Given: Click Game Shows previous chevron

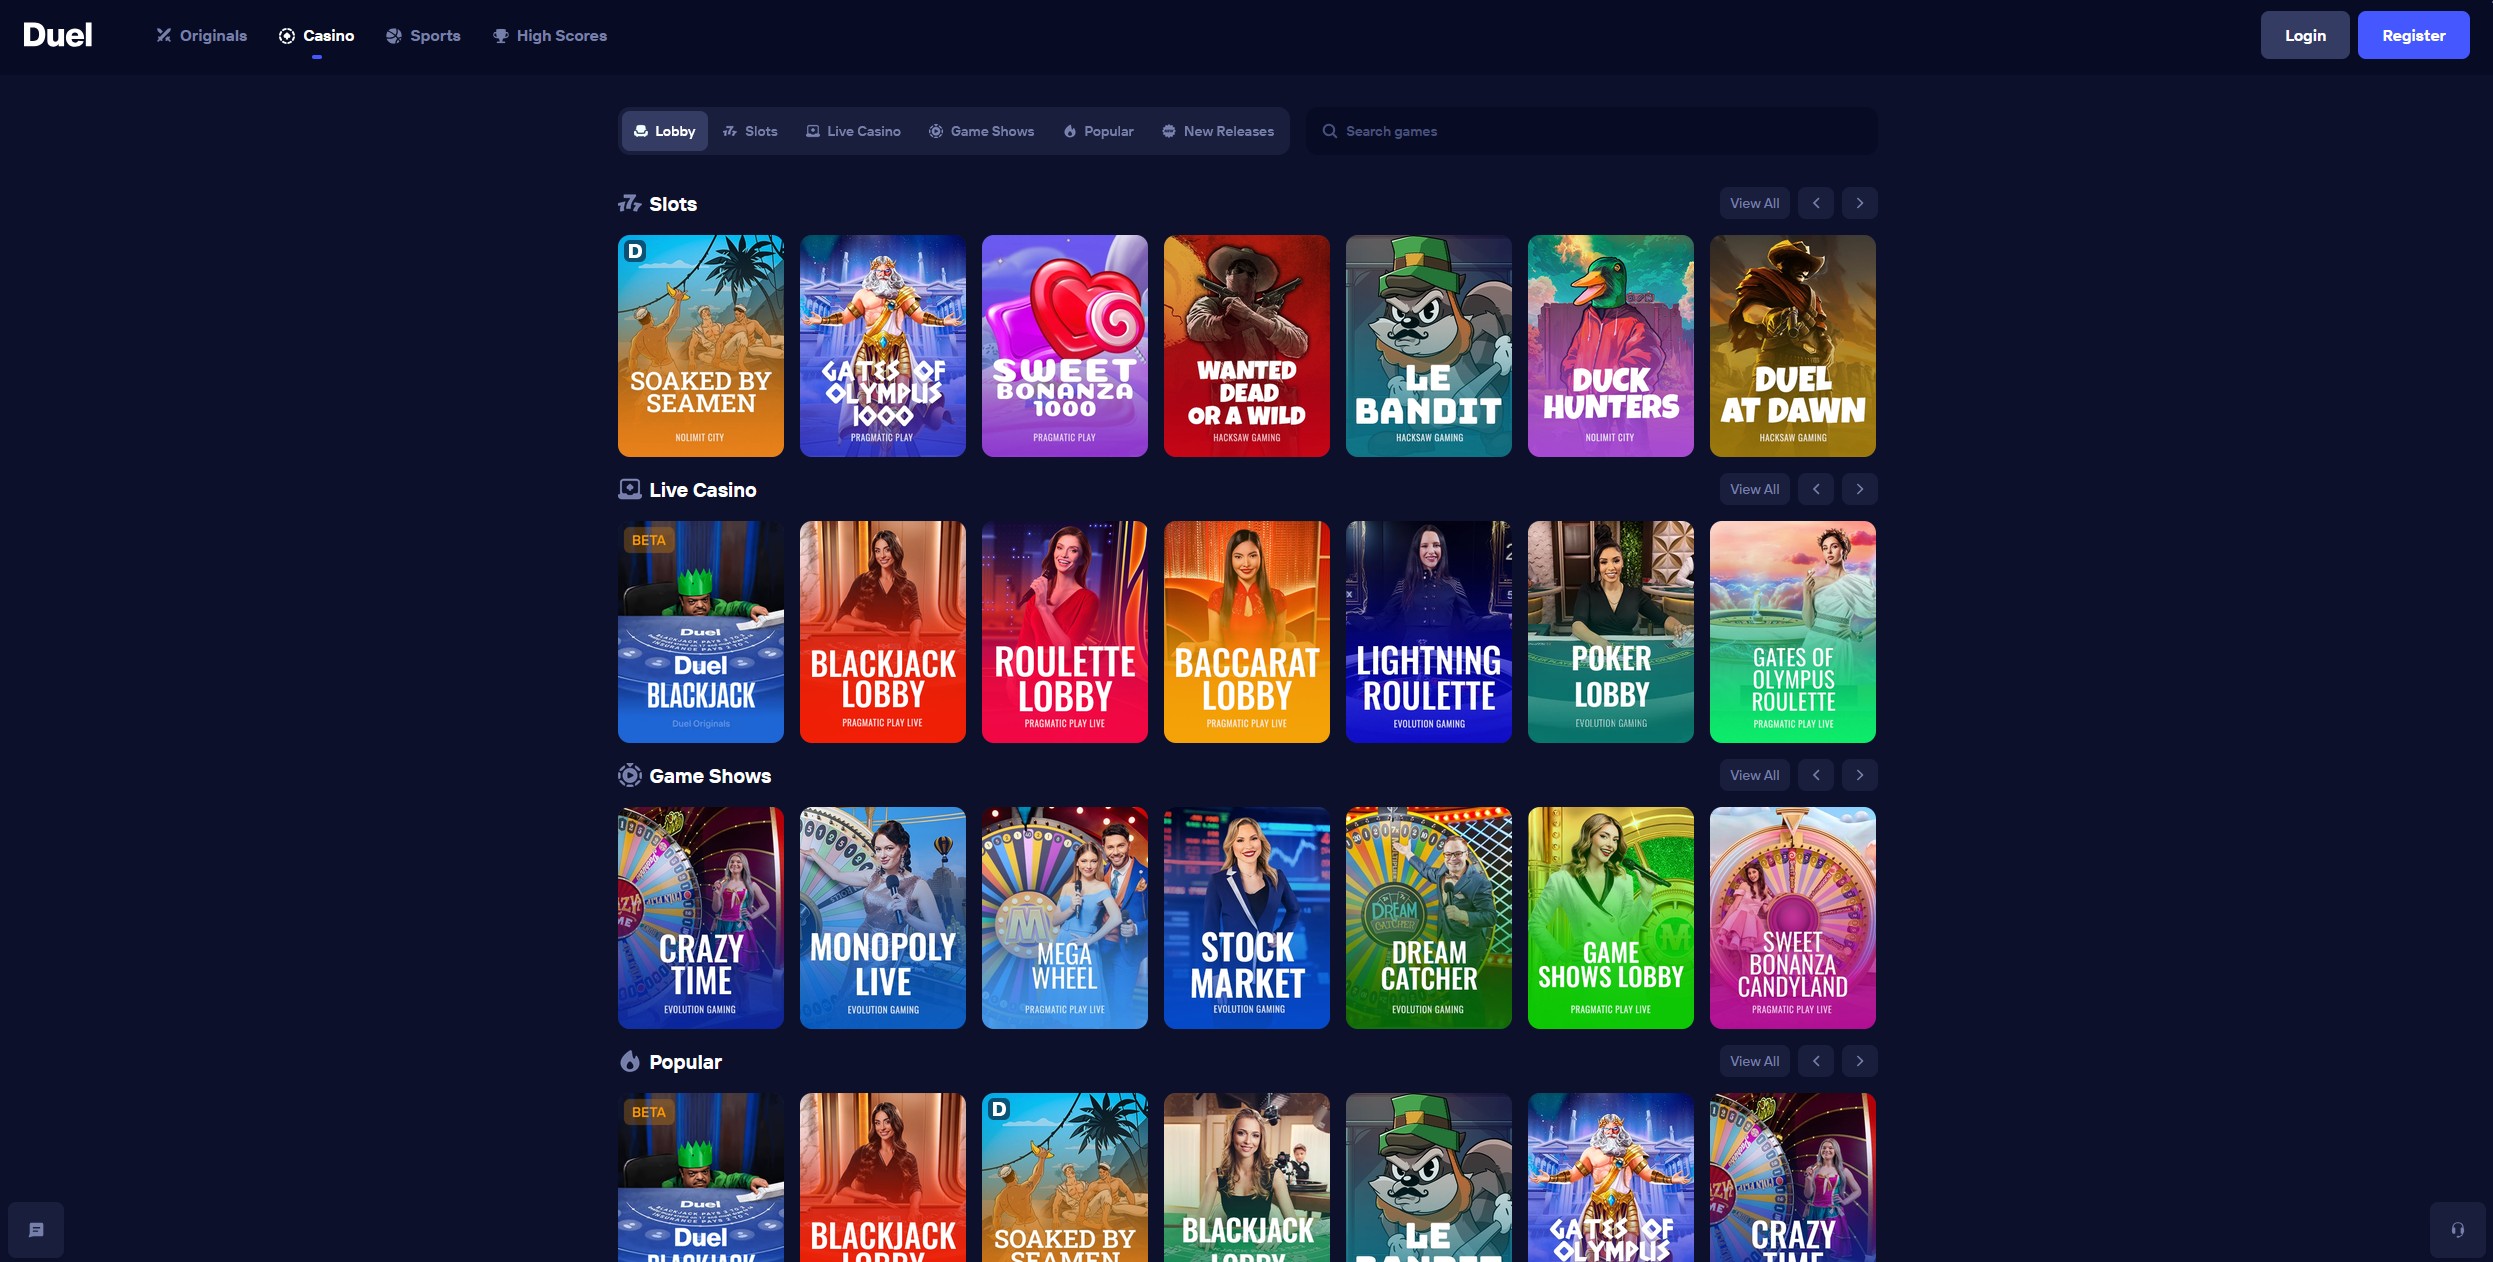Looking at the screenshot, I should pos(1816,775).
